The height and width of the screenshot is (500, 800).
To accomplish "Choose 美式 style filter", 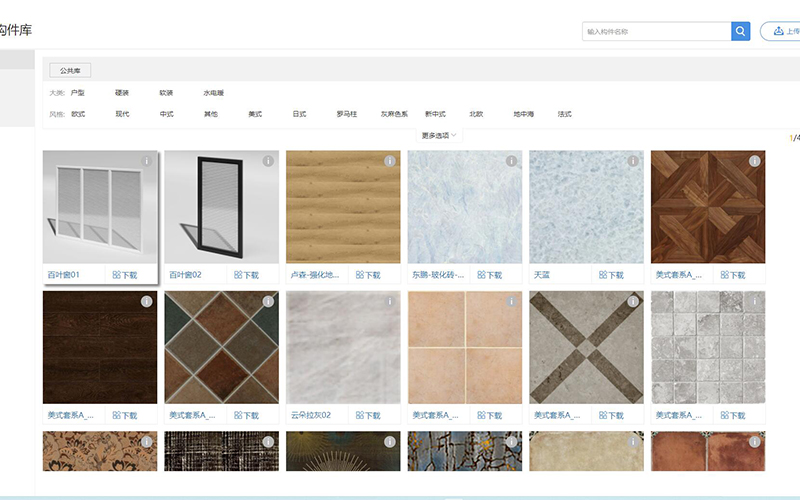I will point(255,114).
